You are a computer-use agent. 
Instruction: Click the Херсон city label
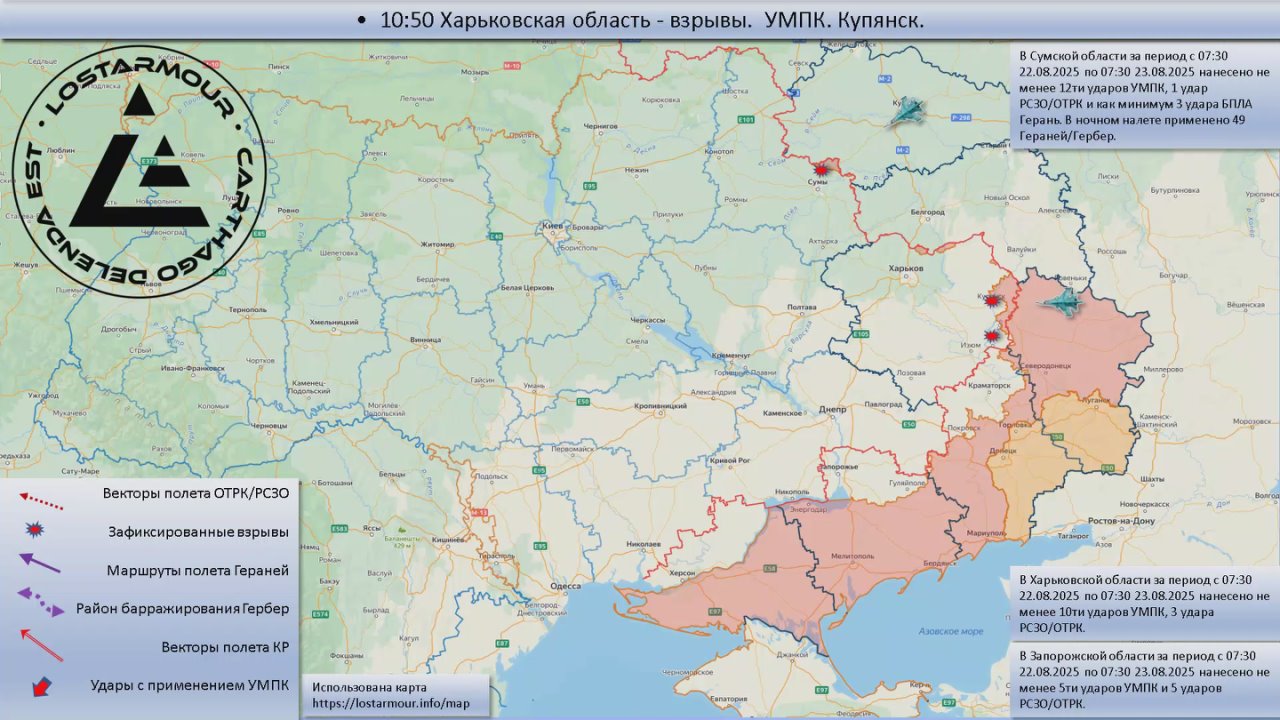682,571
